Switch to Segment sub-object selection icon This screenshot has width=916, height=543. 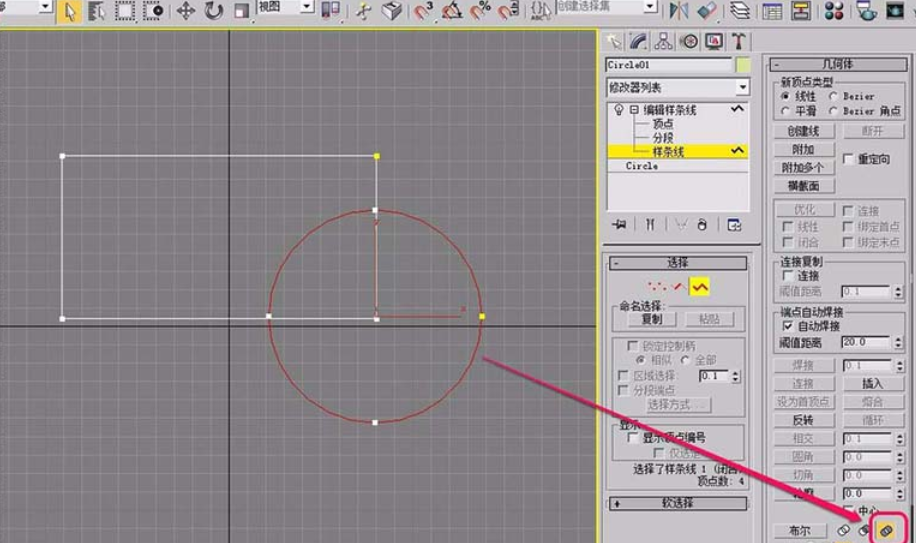click(679, 287)
